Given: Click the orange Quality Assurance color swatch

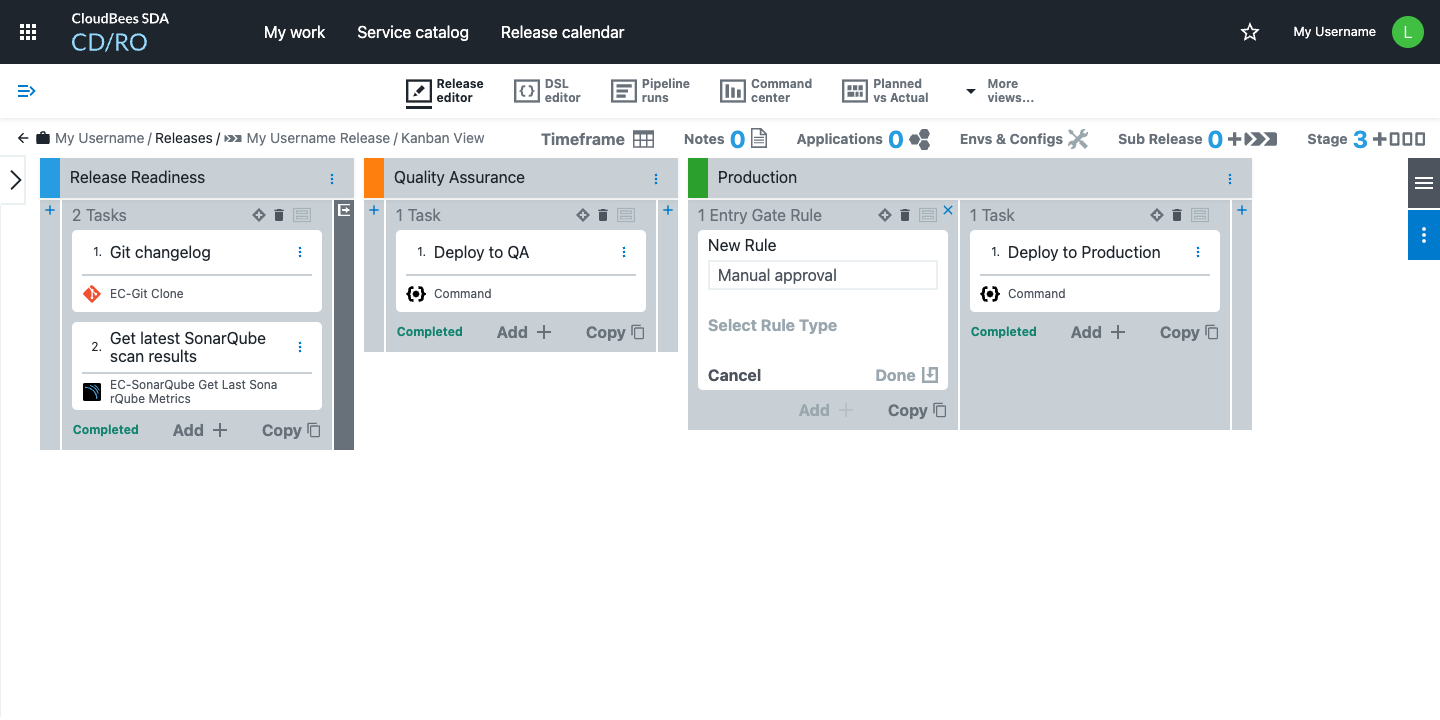Looking at the screenshot, I should (374, 178).
